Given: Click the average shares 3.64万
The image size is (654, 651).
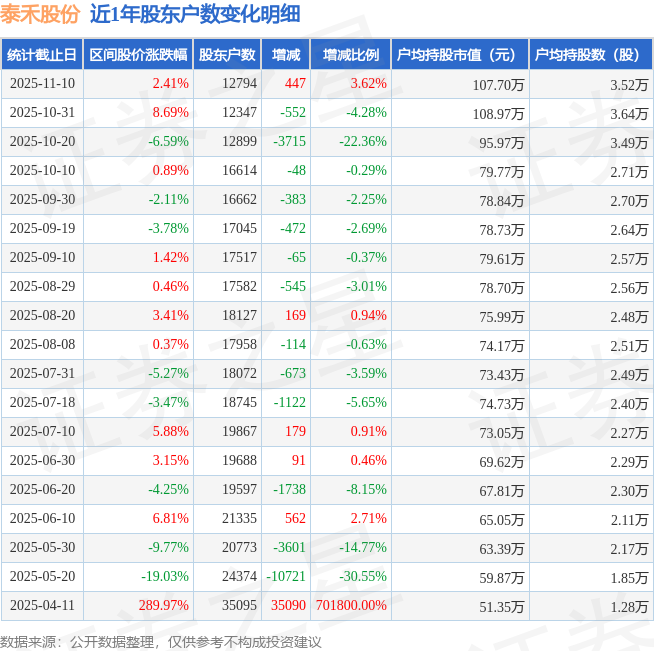Looking at the screenshot, I should (x=629, y=114).
